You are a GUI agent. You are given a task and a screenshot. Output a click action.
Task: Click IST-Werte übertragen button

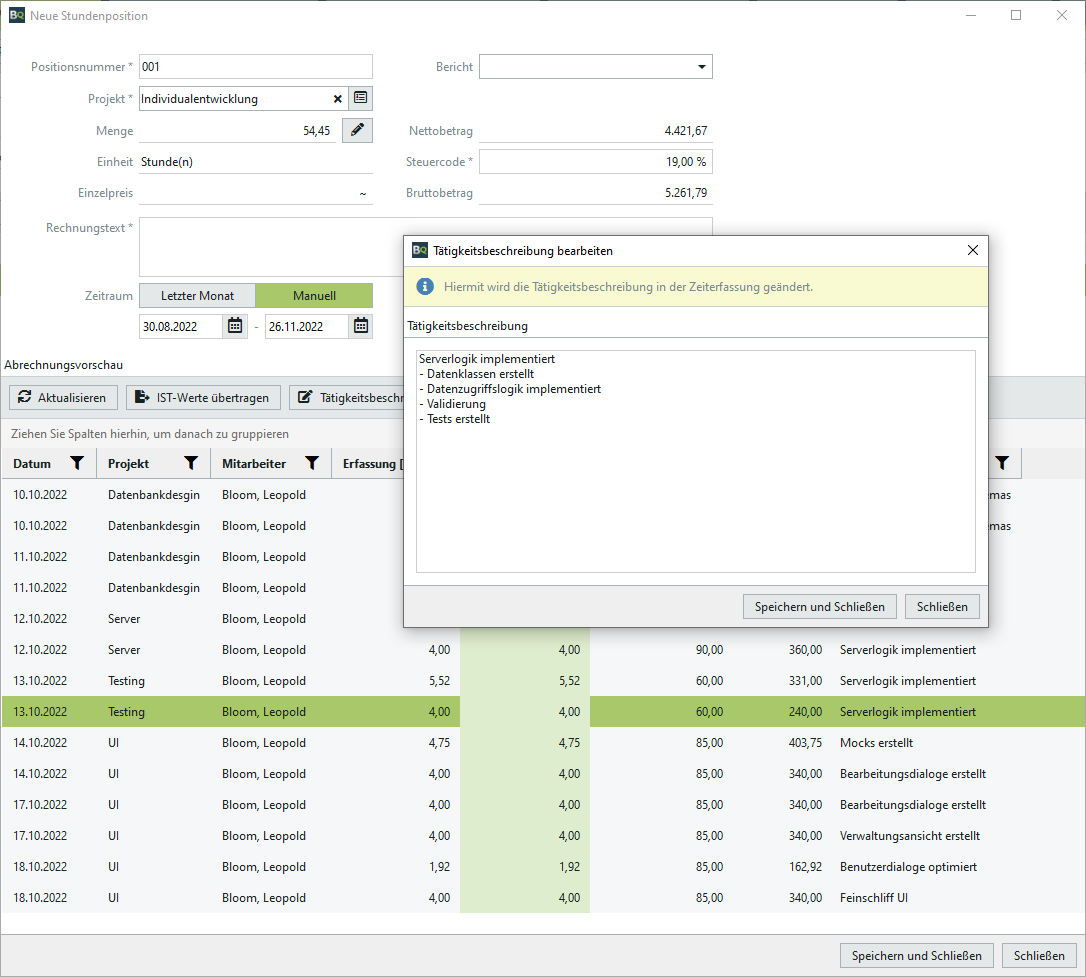(x=203, y=398)
